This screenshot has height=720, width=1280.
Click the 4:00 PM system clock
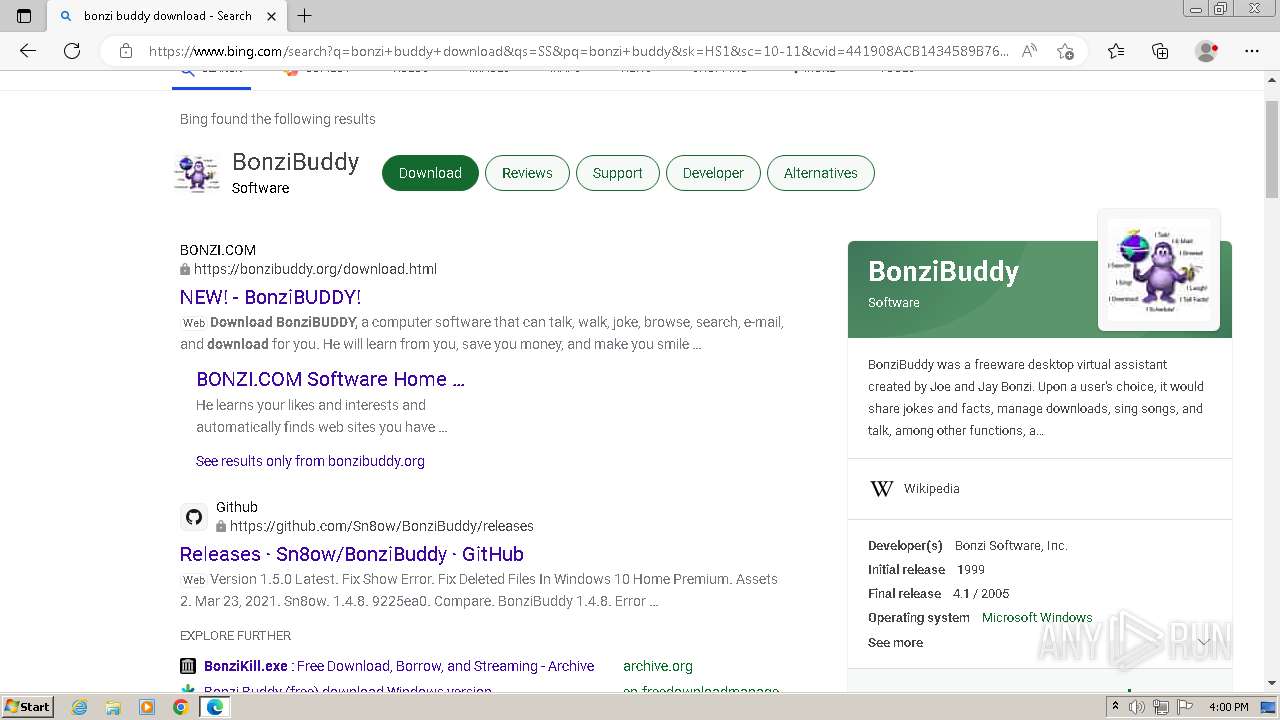tap(1228, 707)
